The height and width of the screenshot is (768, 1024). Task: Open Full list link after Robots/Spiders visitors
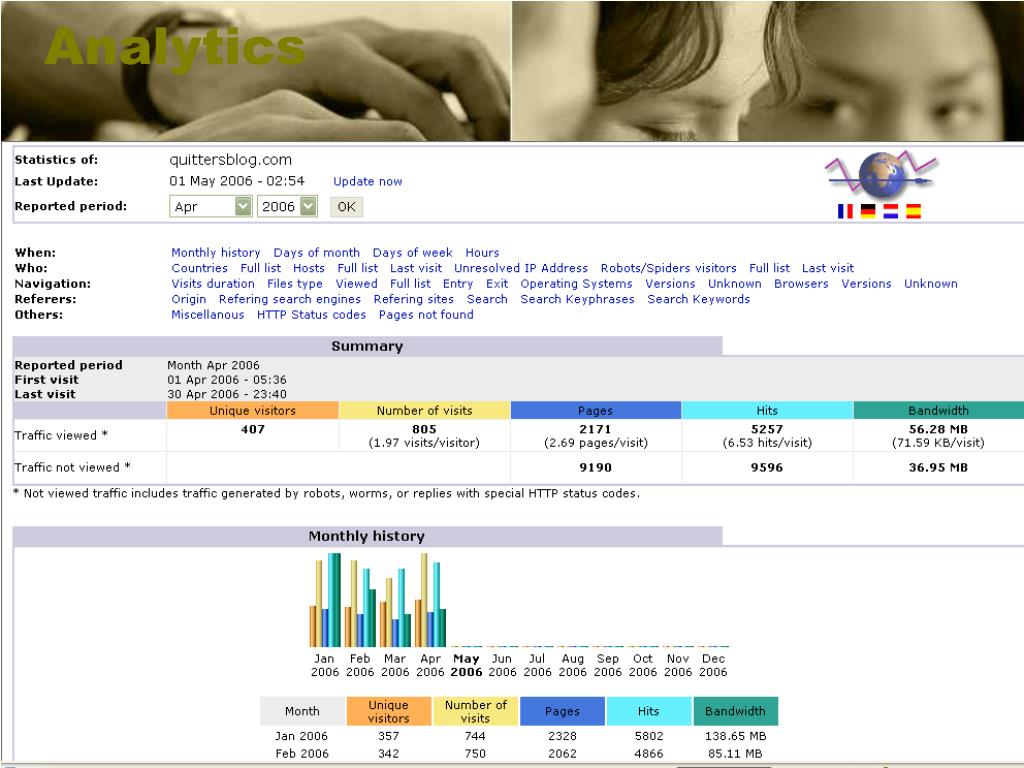click(769, 268)
